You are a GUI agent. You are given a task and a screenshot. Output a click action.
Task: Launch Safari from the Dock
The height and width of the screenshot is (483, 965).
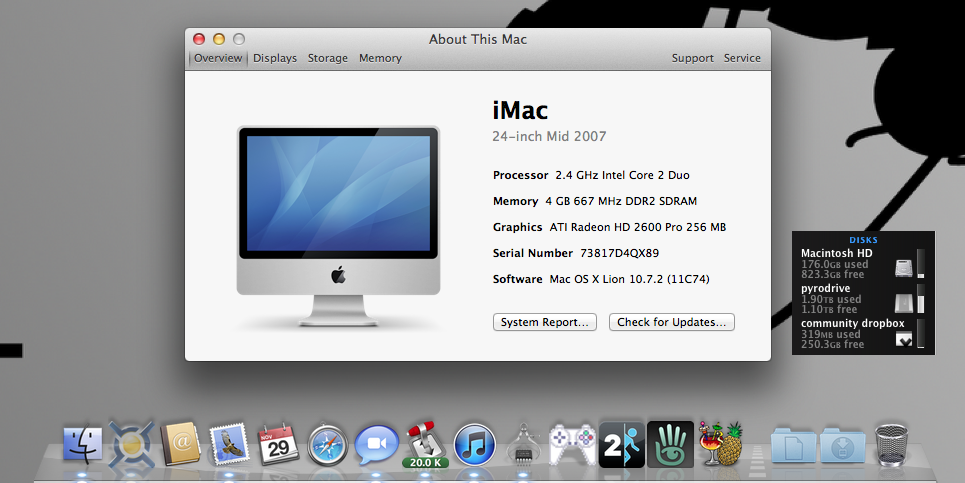(x=327, y=444)
